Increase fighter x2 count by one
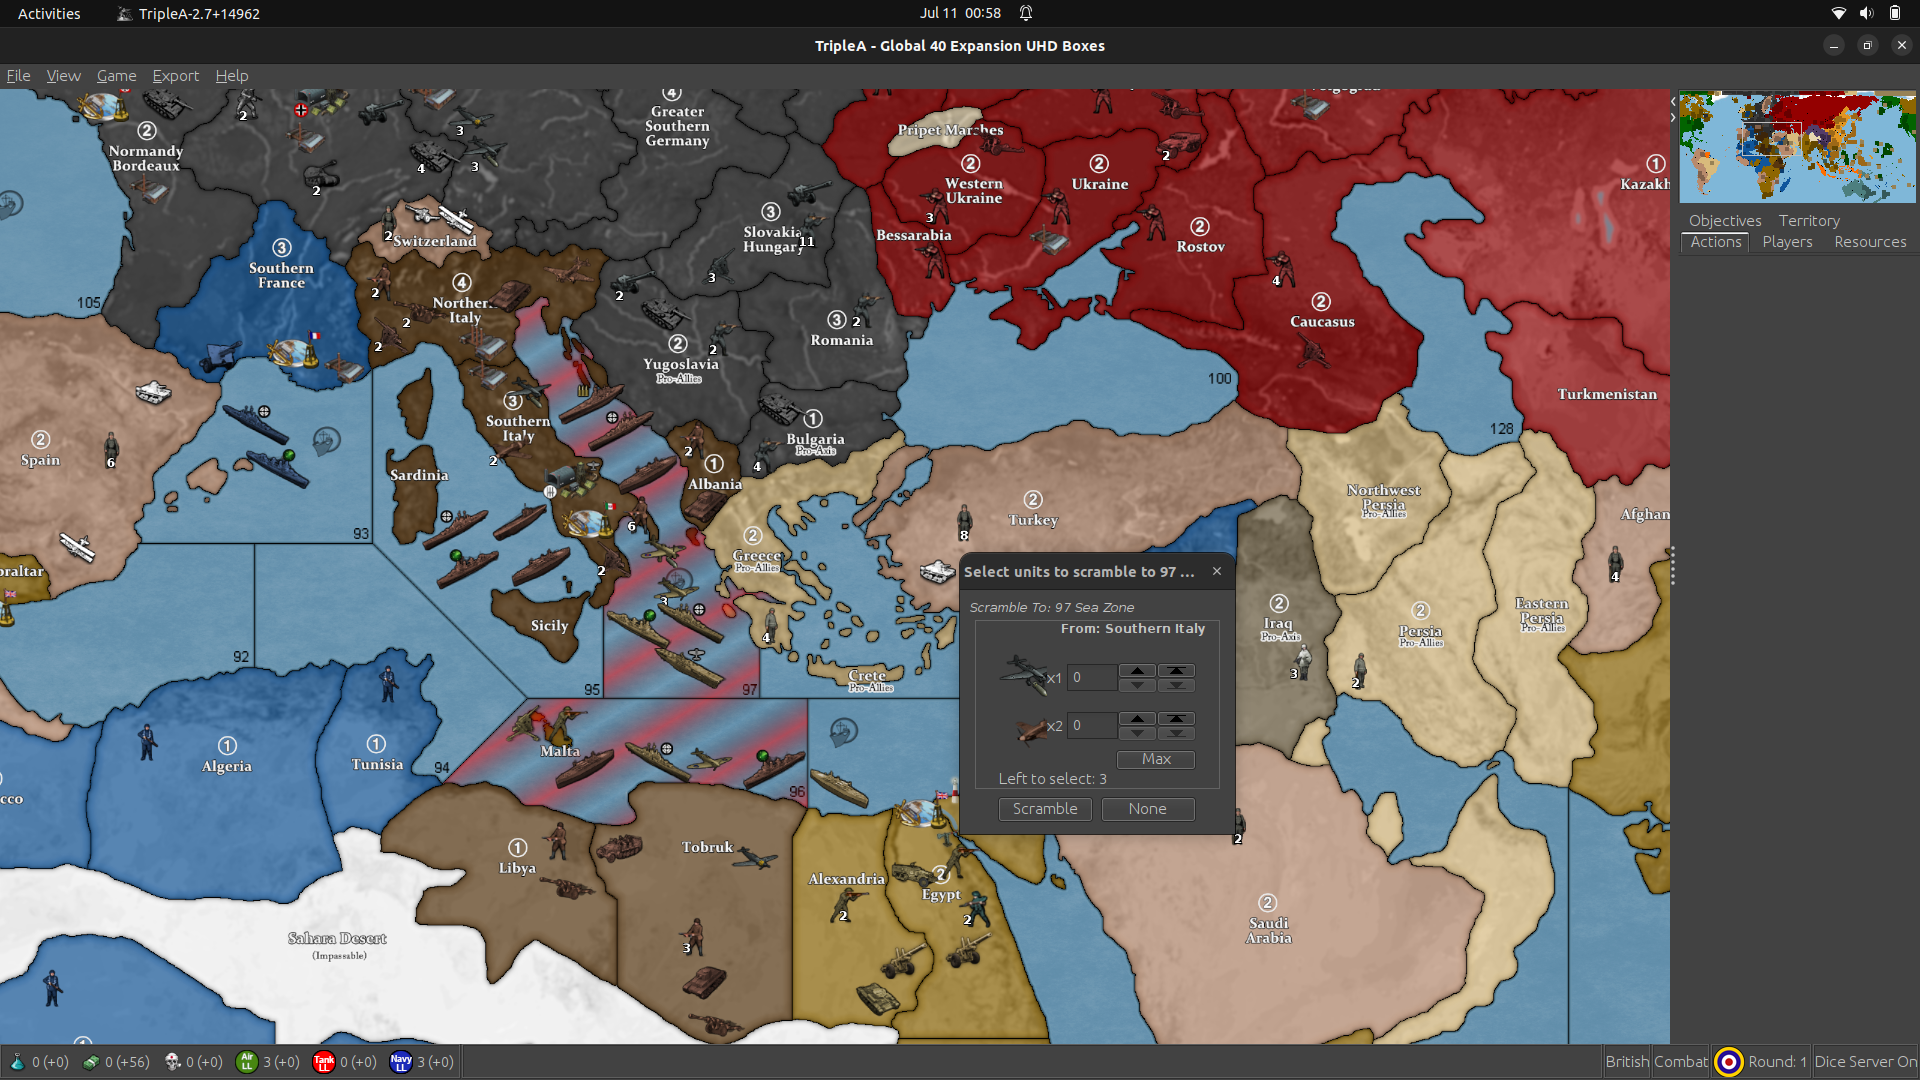Image resolution: width=1920 pixels, height=1080 pixels. (x=1137, y=718)
